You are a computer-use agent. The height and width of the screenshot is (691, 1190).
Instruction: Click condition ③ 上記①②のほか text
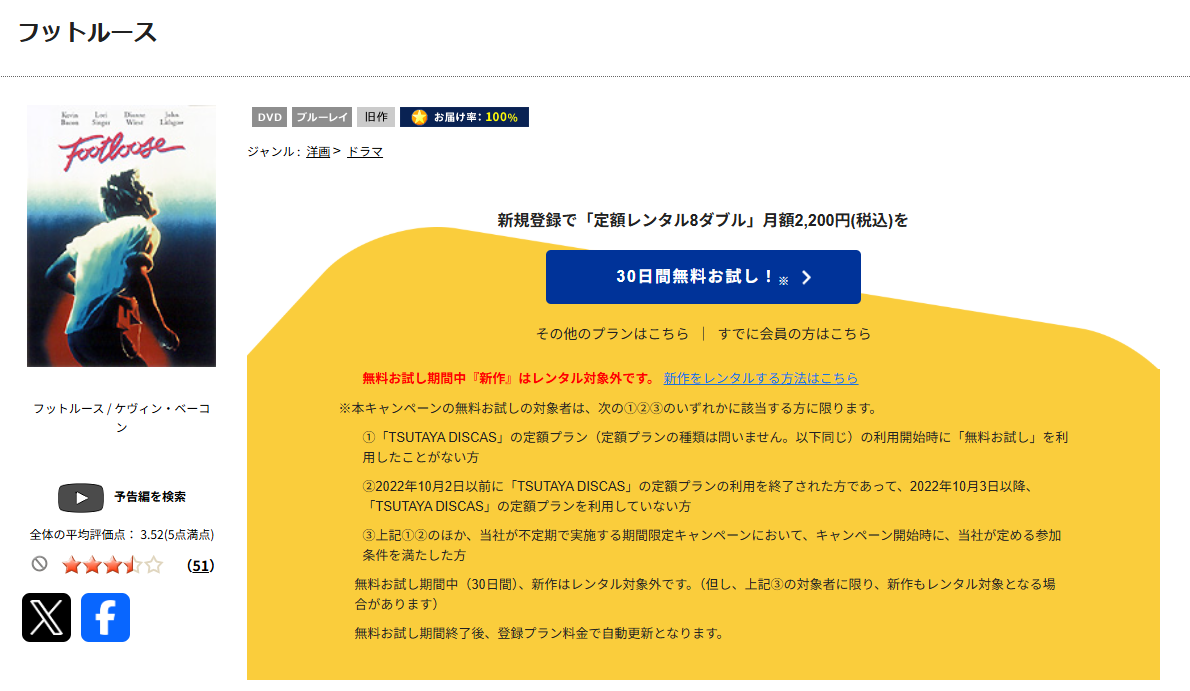(x=711, y=545)
